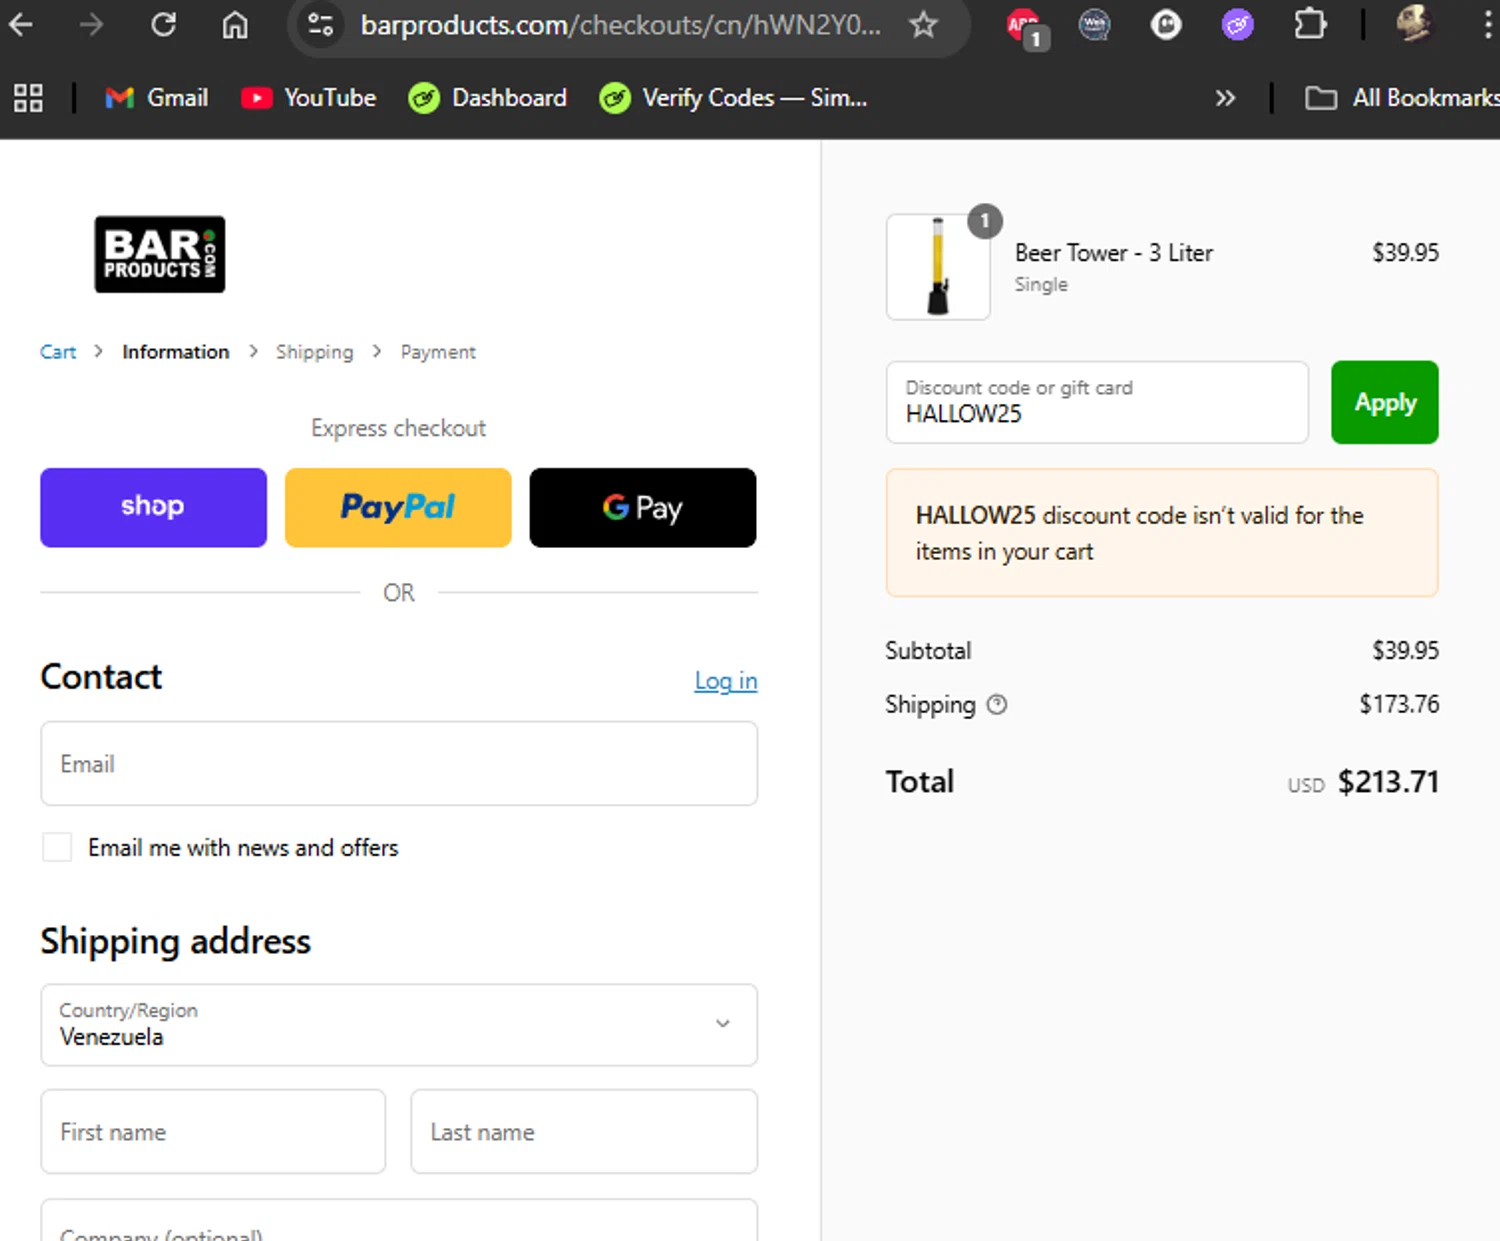Focus the First name field
The height and width of the screenshot is (1241, 1500).
(213, 1132)
